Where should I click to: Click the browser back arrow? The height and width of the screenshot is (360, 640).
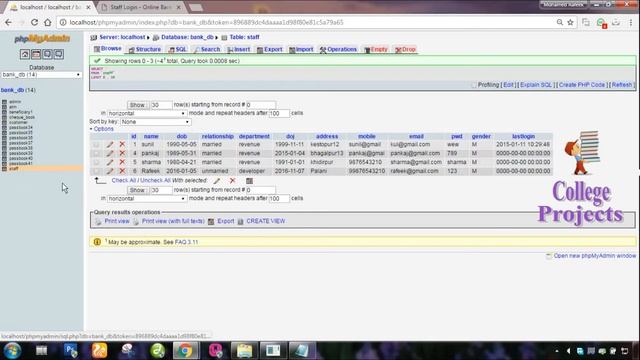[x=9, y=22]
